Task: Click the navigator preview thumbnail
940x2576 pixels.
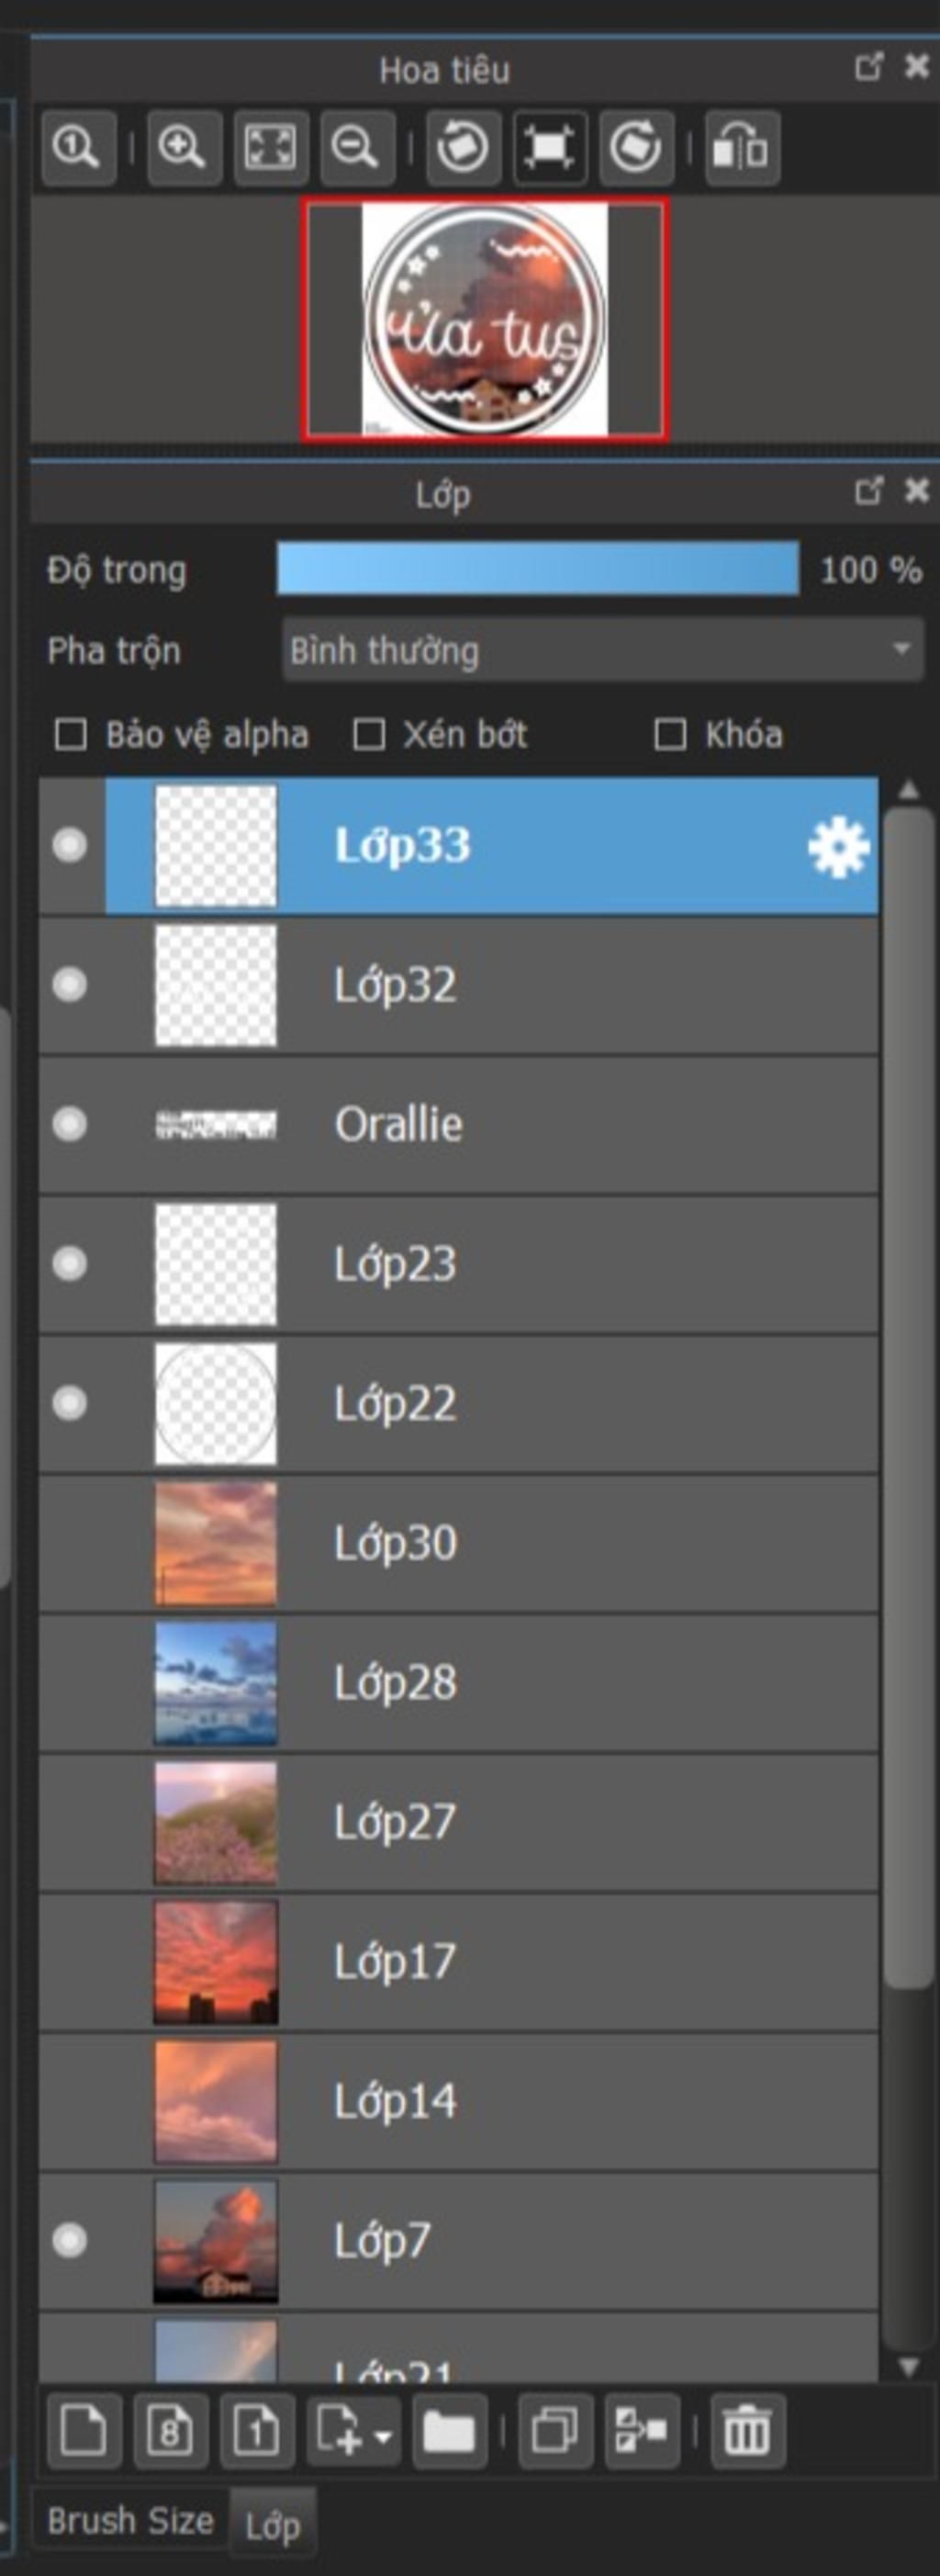Action: pos(485,320)
